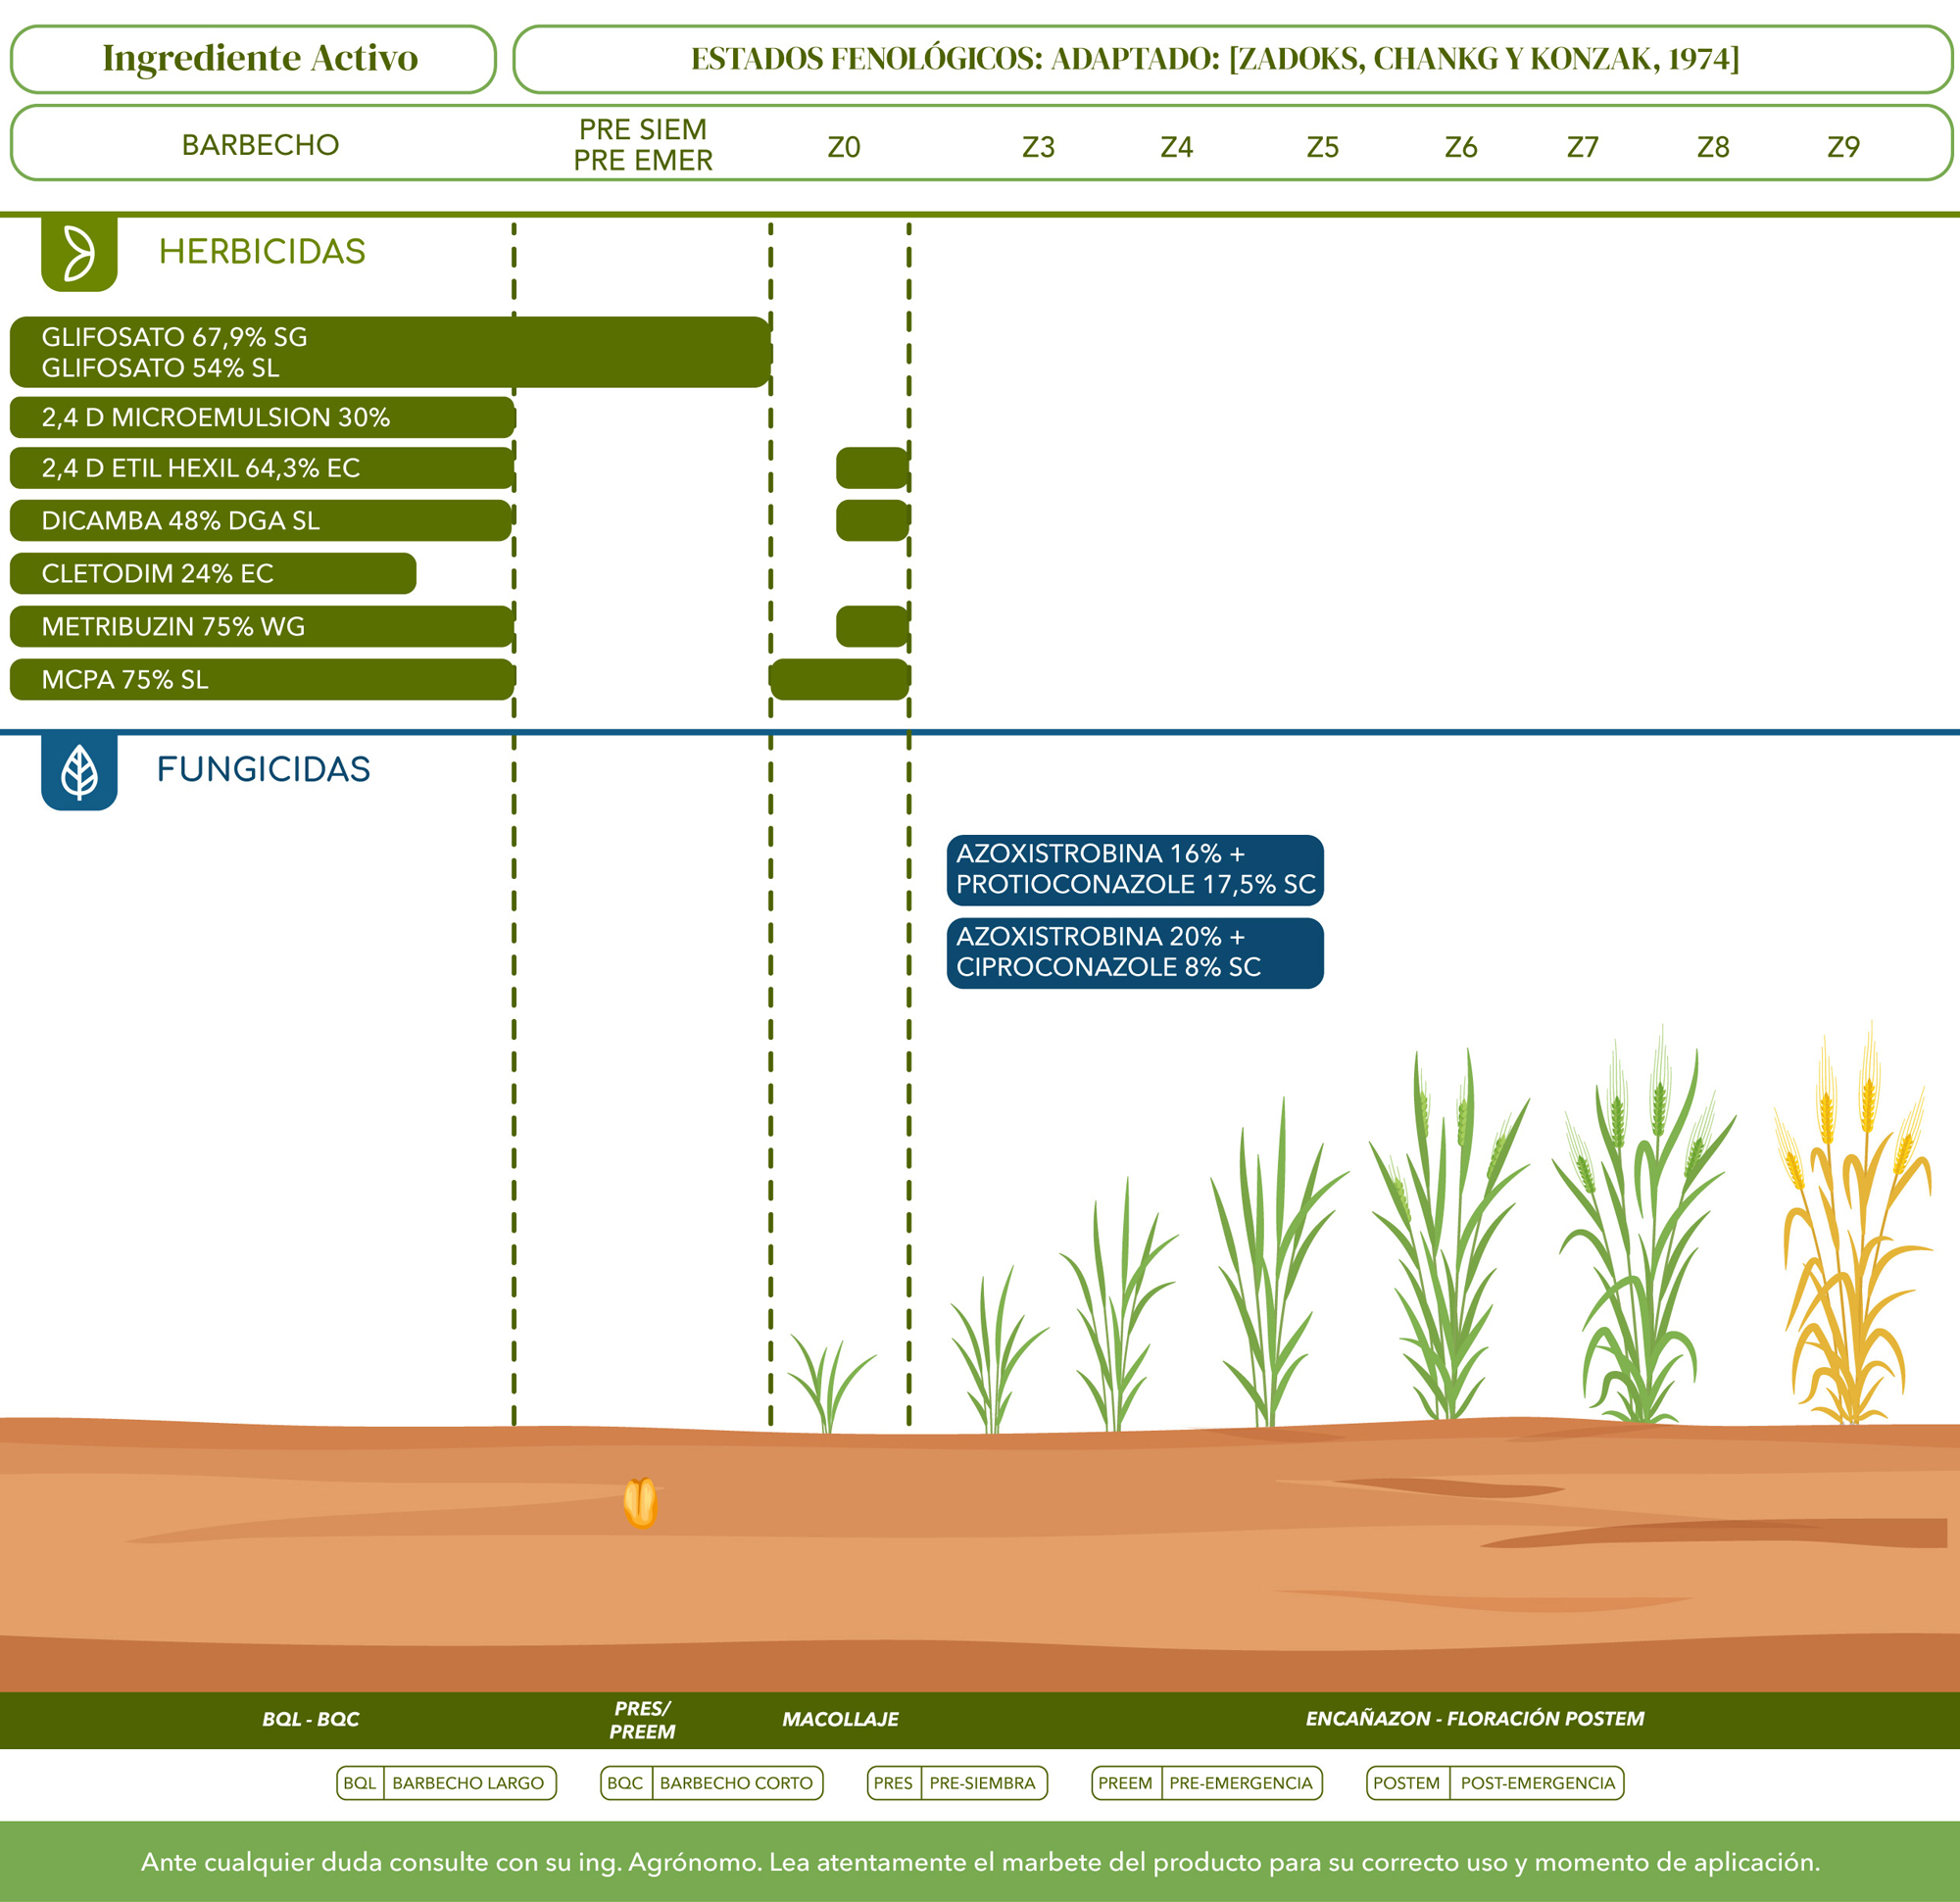
Task: Click the Ingrediente Activo header box
Action: [254, 59]
